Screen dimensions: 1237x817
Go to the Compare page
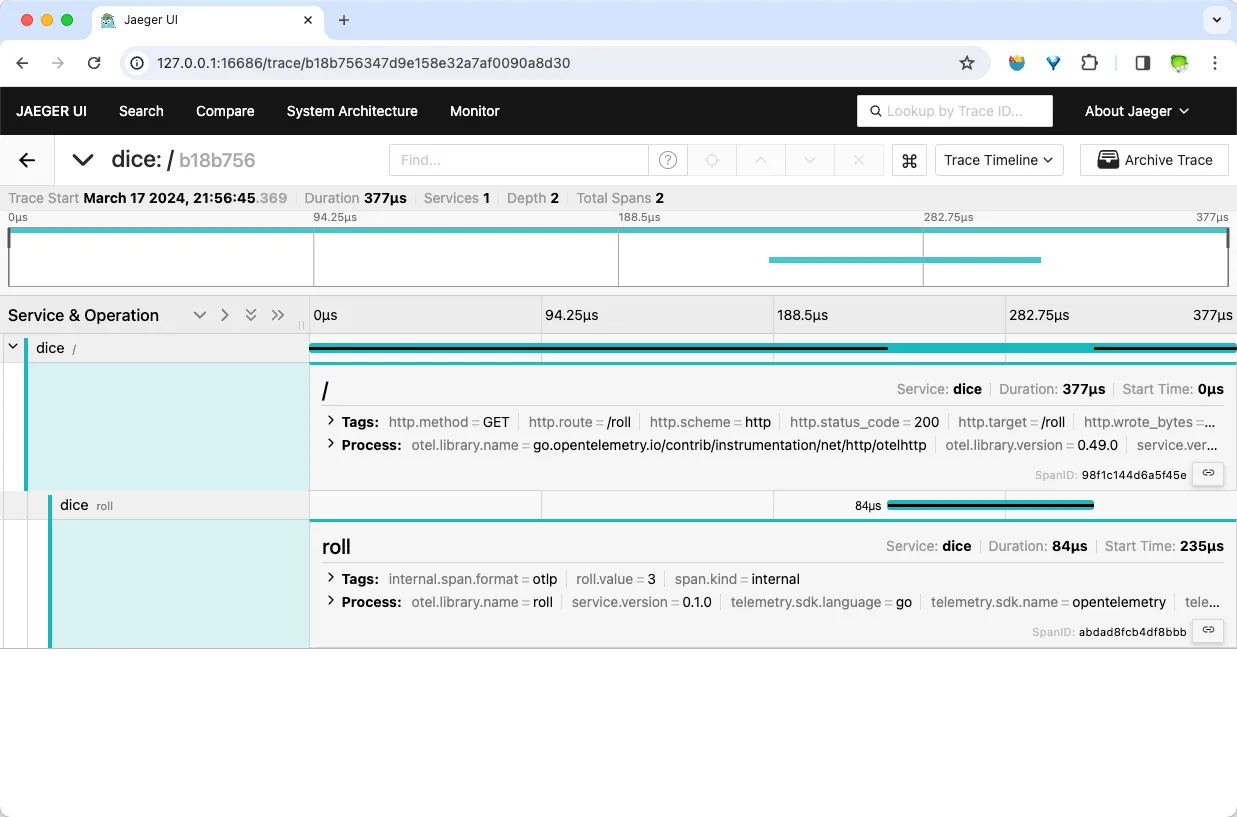(x=225, y=111)
